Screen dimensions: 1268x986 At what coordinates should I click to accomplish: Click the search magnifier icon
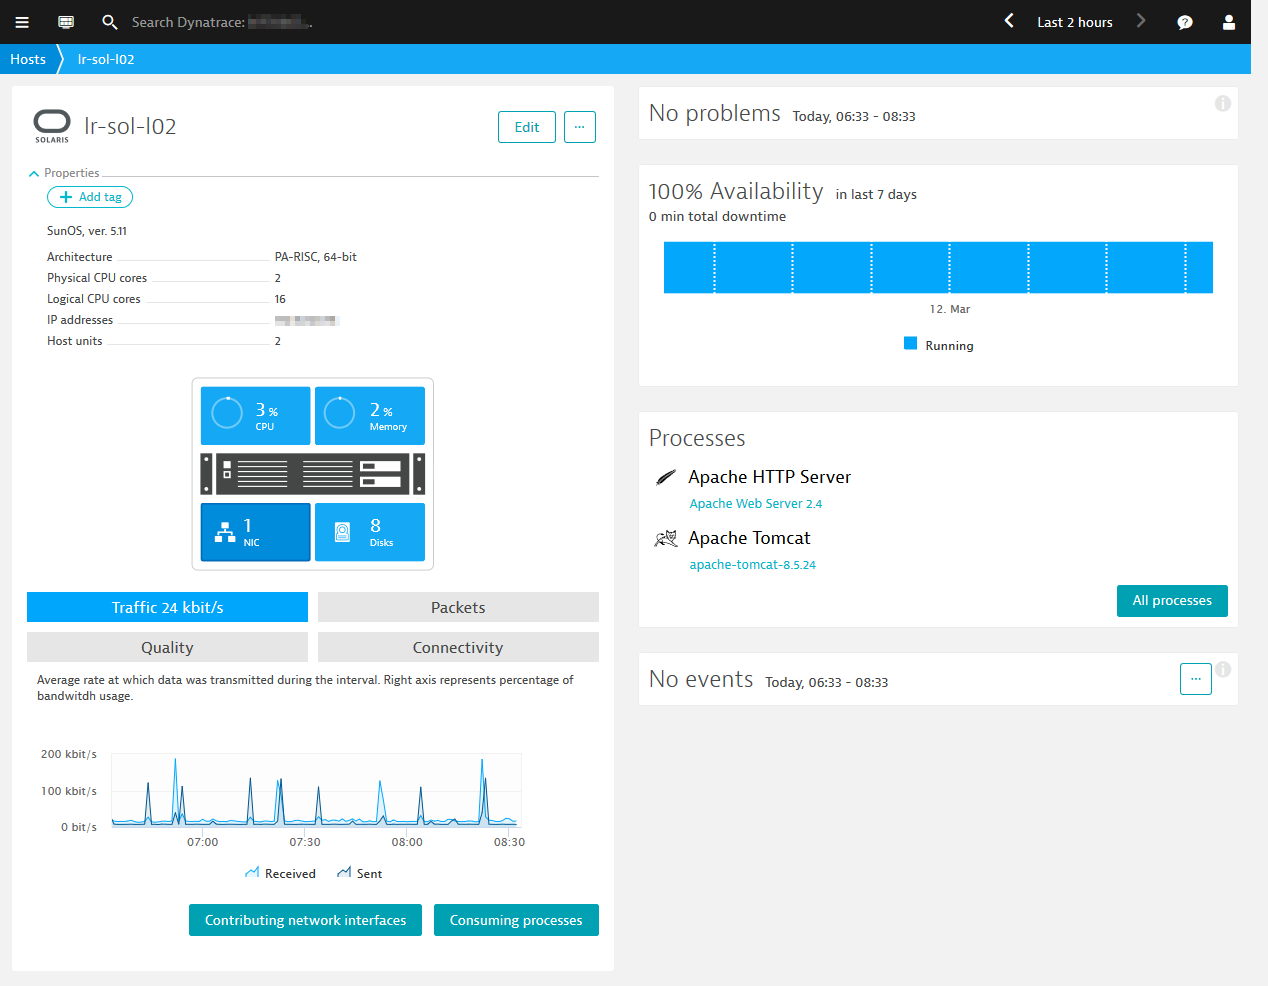click(x=110, y=22)
